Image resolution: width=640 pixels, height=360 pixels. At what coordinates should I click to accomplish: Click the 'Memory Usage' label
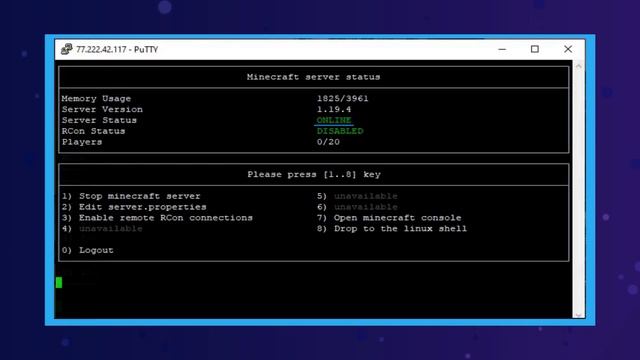tap(96, 98)
